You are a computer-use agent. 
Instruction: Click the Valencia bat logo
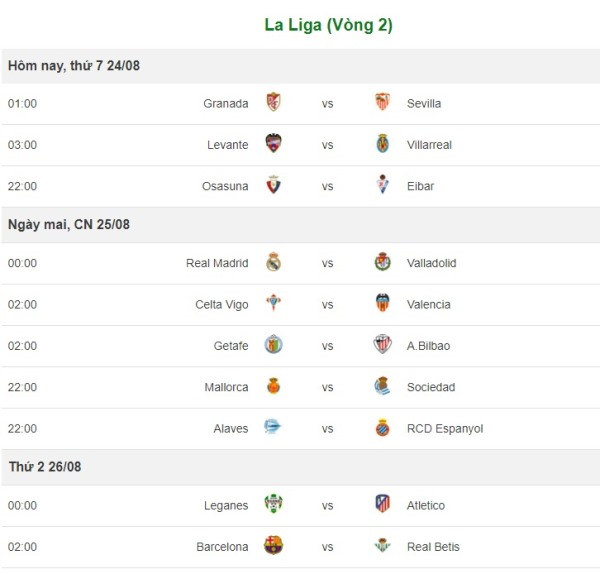click(x=382, y=304)
